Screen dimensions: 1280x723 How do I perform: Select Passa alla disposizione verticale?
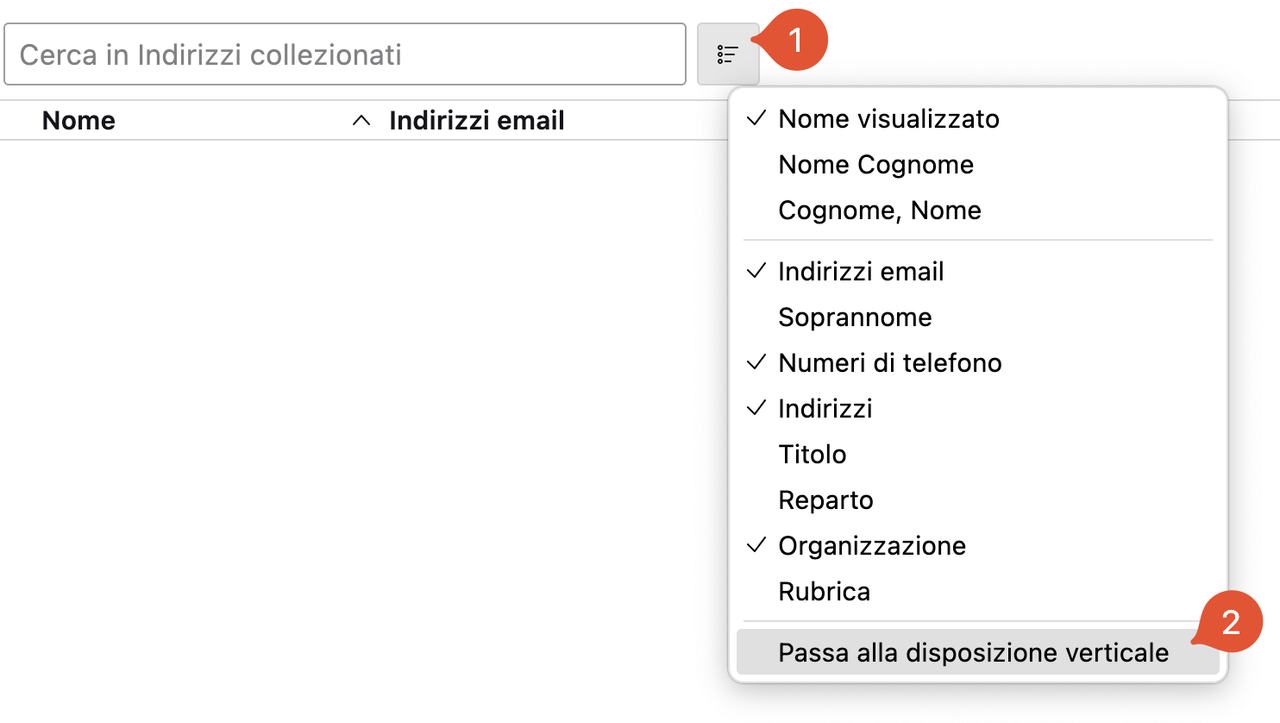(978, 653)
